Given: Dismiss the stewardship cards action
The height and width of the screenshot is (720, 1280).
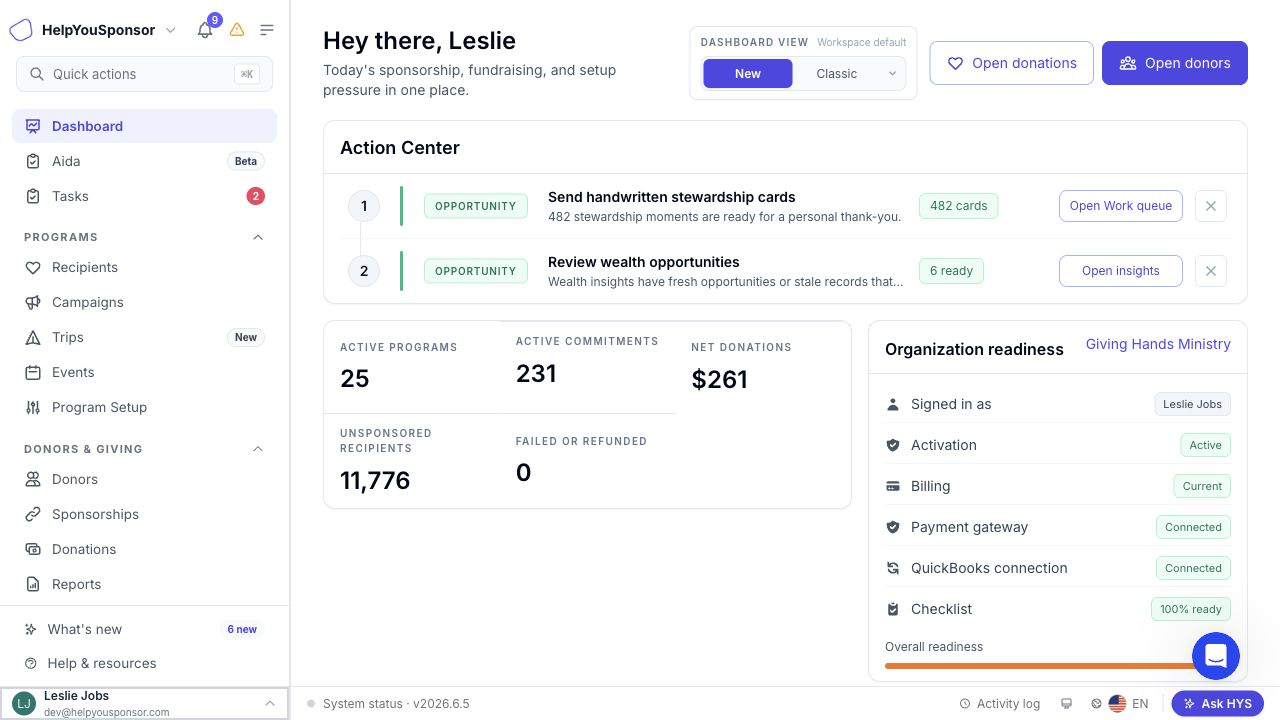Looking at the screenshot, I should point(1211,206).
